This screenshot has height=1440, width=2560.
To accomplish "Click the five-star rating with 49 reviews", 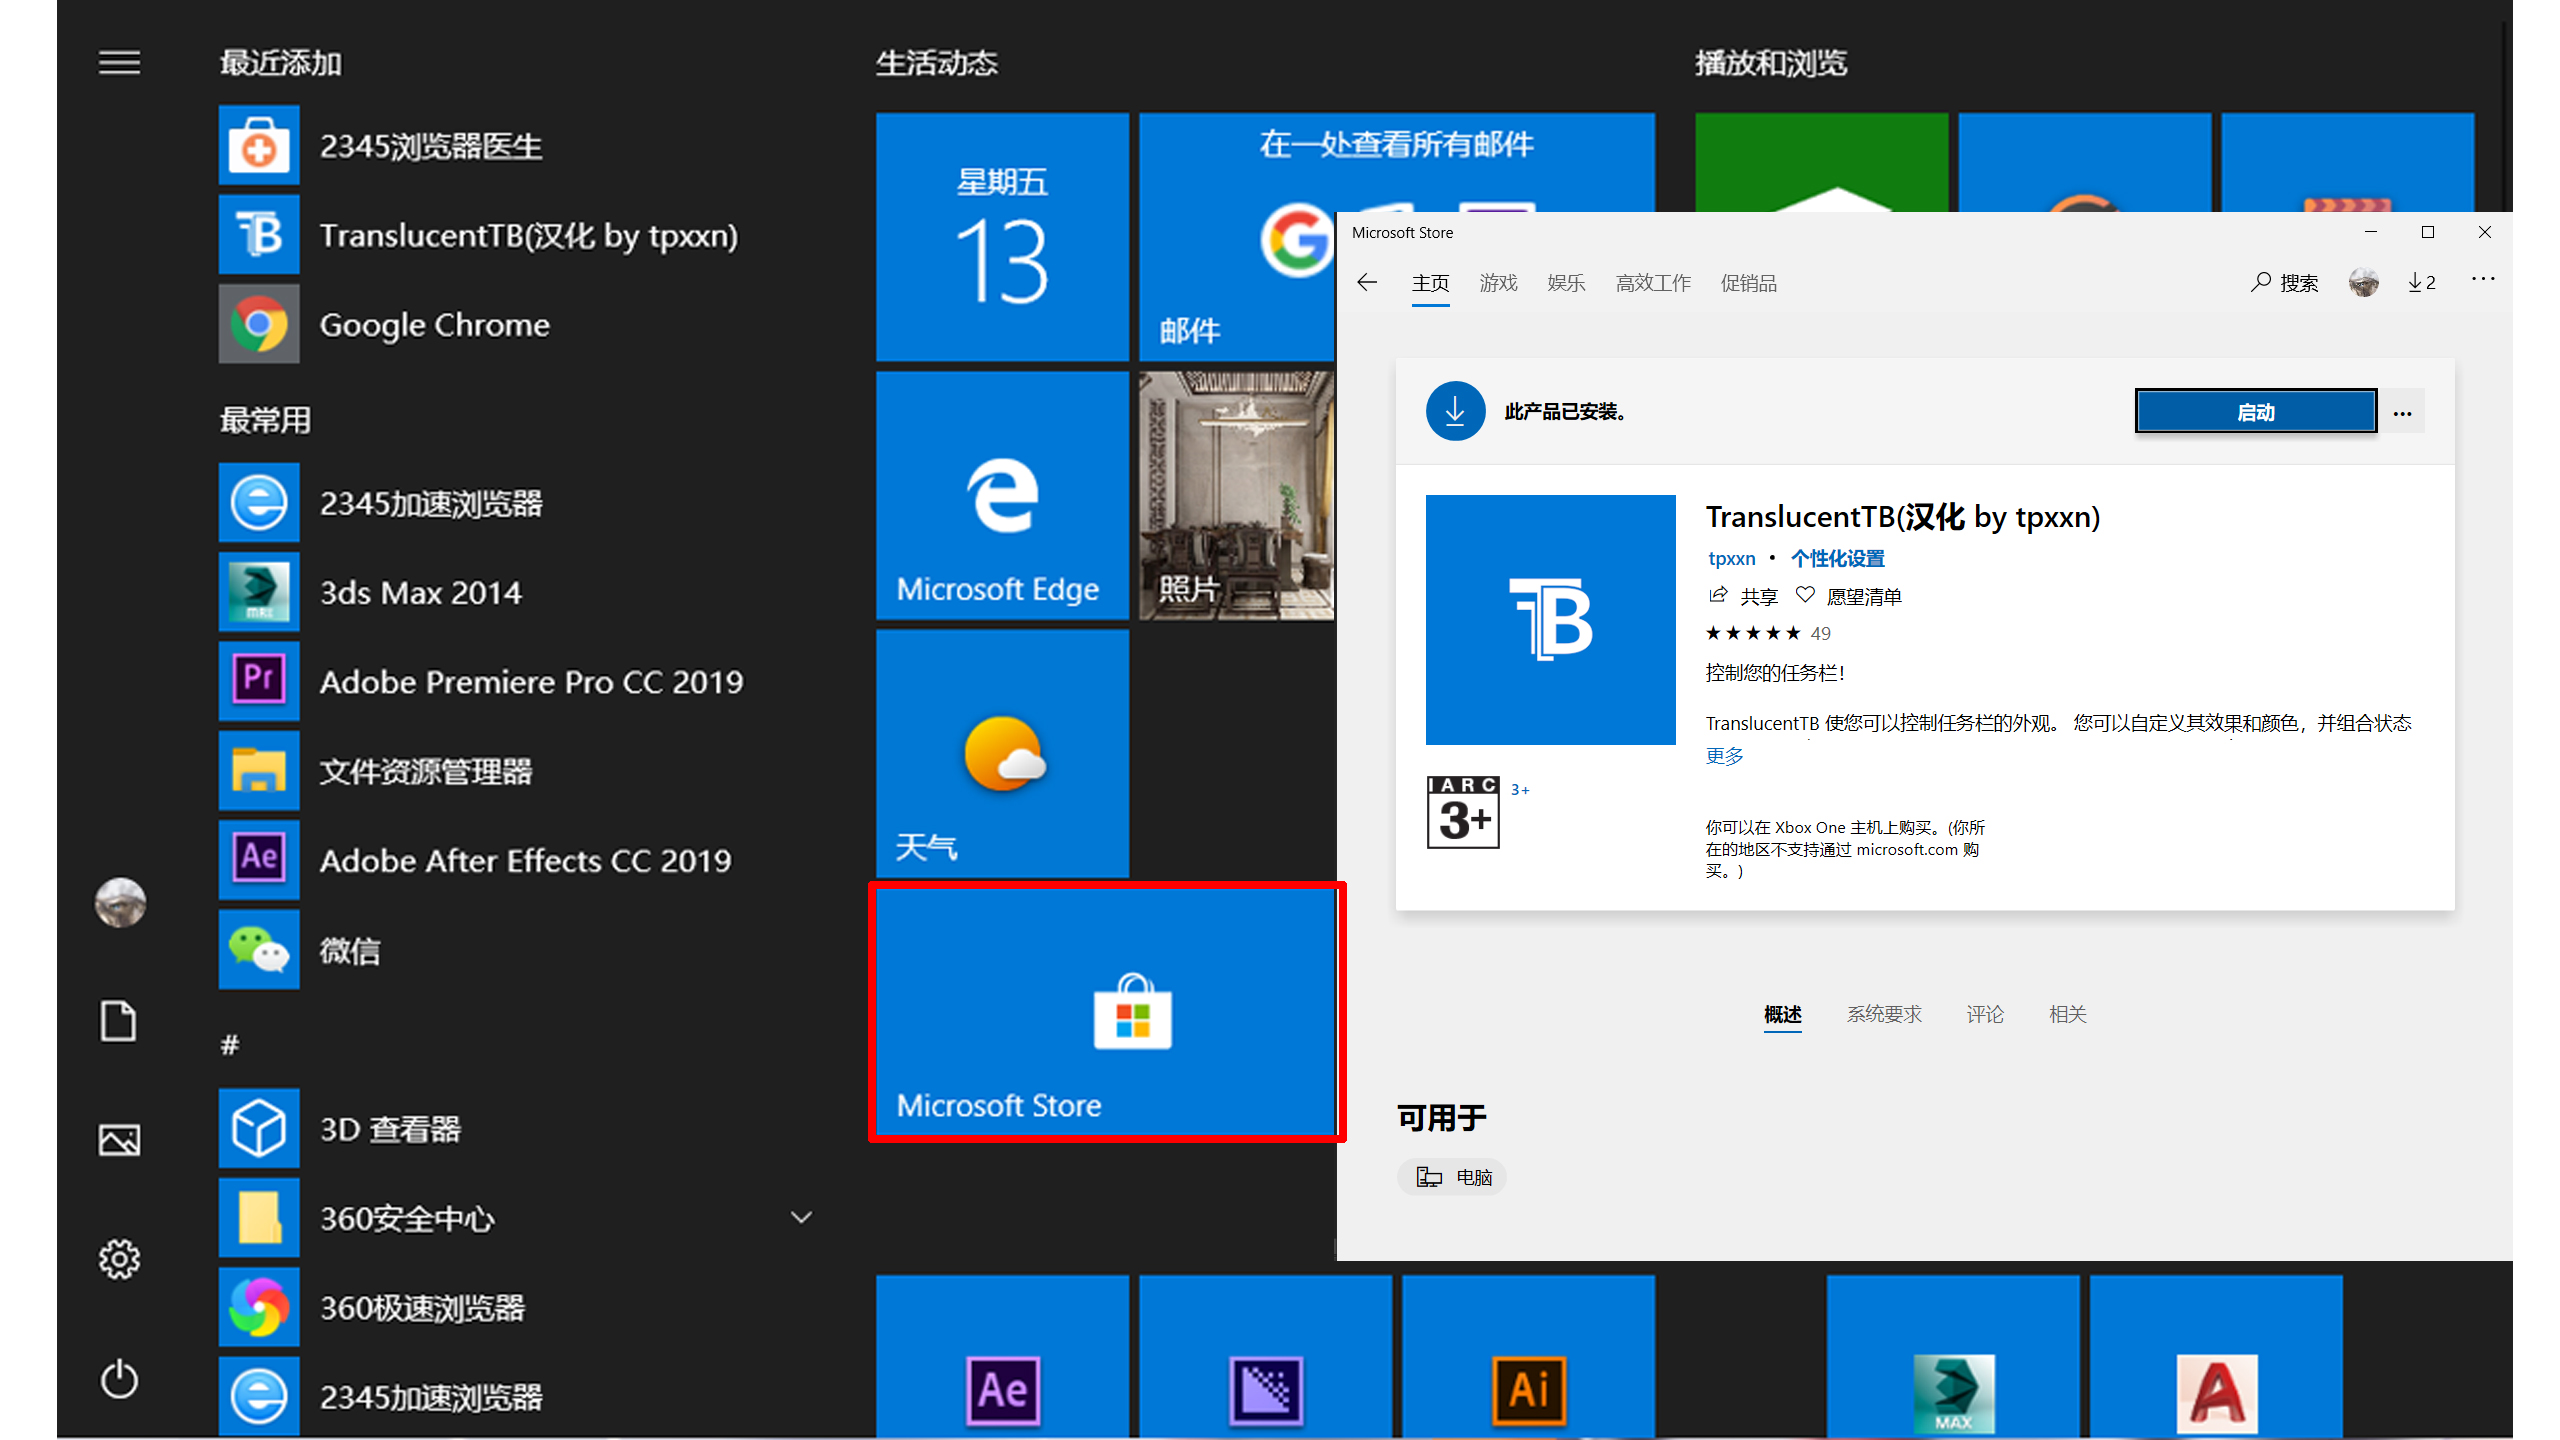I will point(1768,633).
